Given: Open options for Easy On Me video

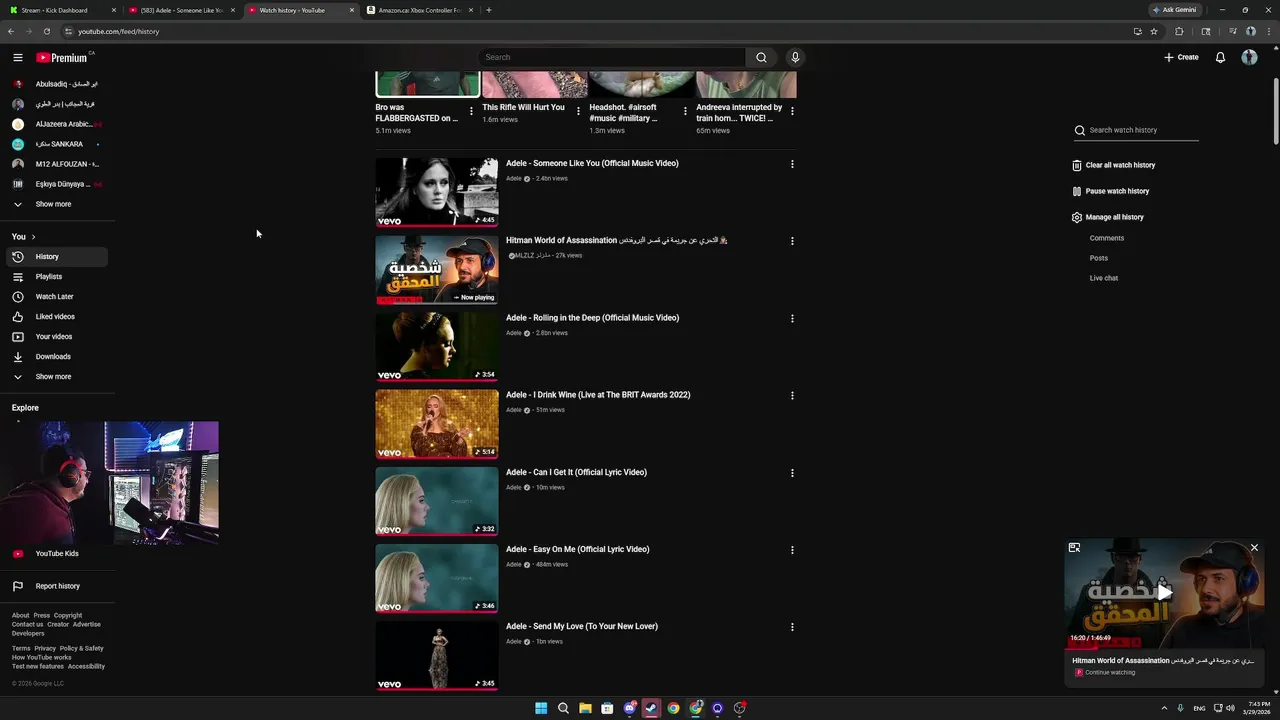Looking at the screenshot, I should [792, 550].
